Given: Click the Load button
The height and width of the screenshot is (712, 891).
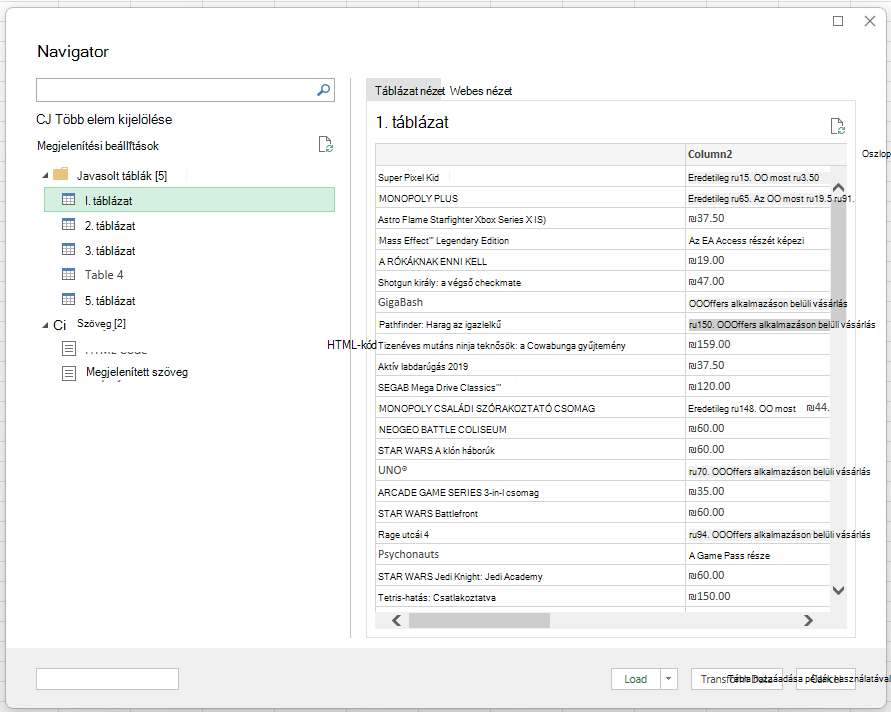Looking at the screenshot, I should (635, 678).
